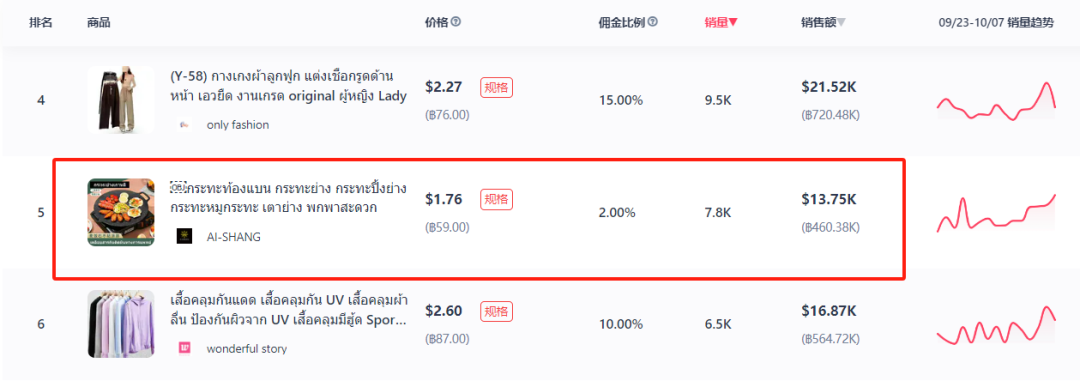The width and height of the screenshot is (1080, 387).
Task: Click the UV hoodie product thumbnail
Action: (x=121, y=324)
